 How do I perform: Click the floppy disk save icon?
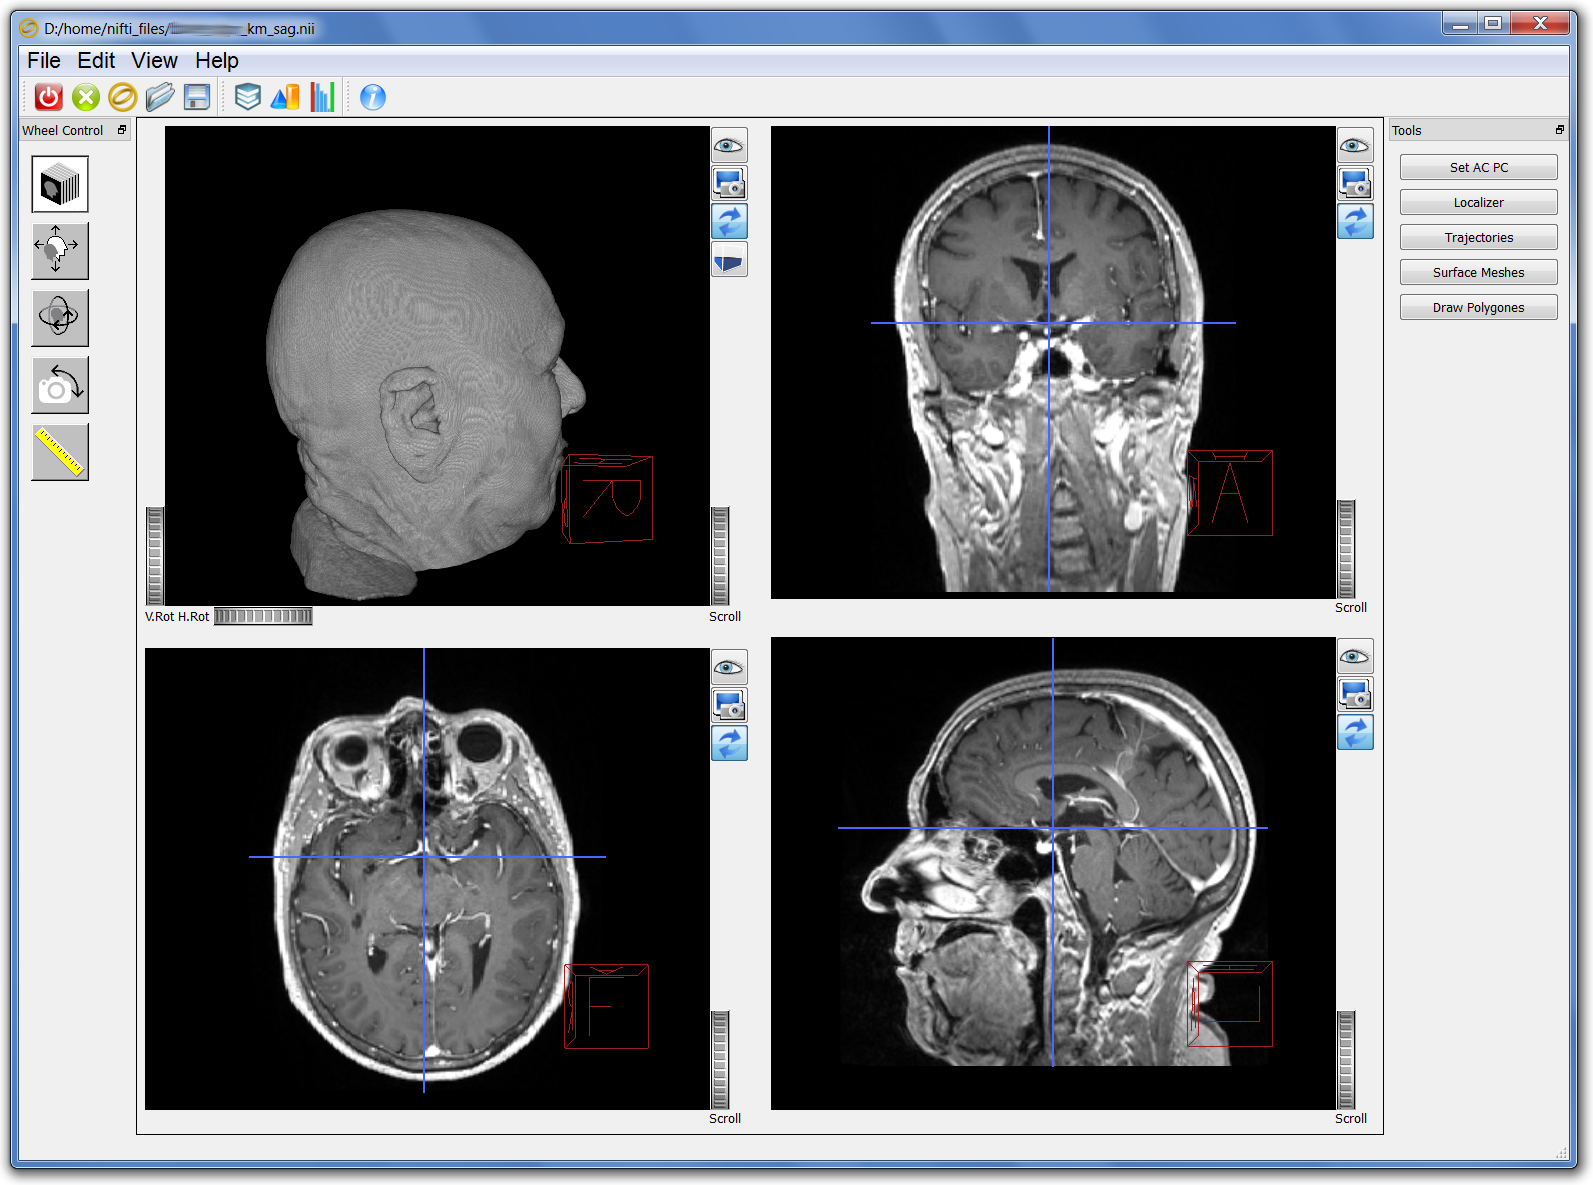[197, 97]
